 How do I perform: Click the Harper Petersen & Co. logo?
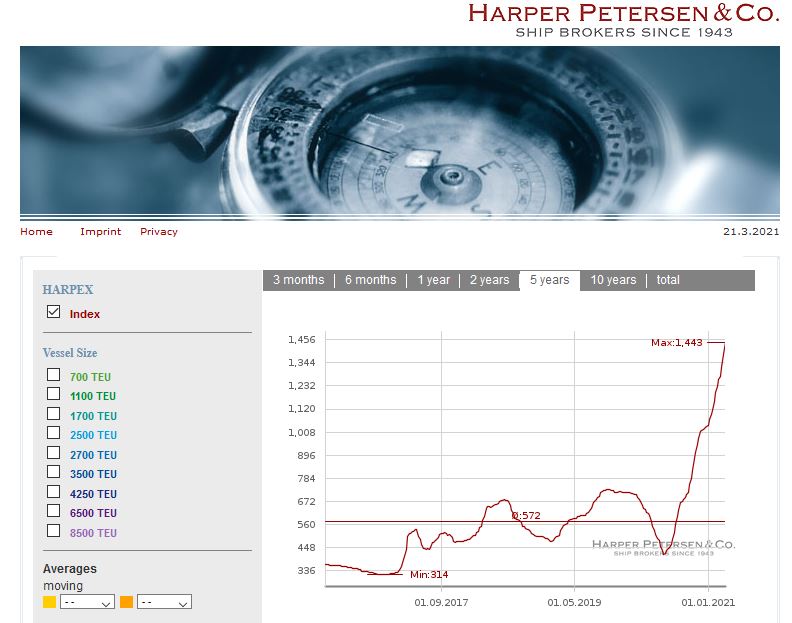pos(623,19)
